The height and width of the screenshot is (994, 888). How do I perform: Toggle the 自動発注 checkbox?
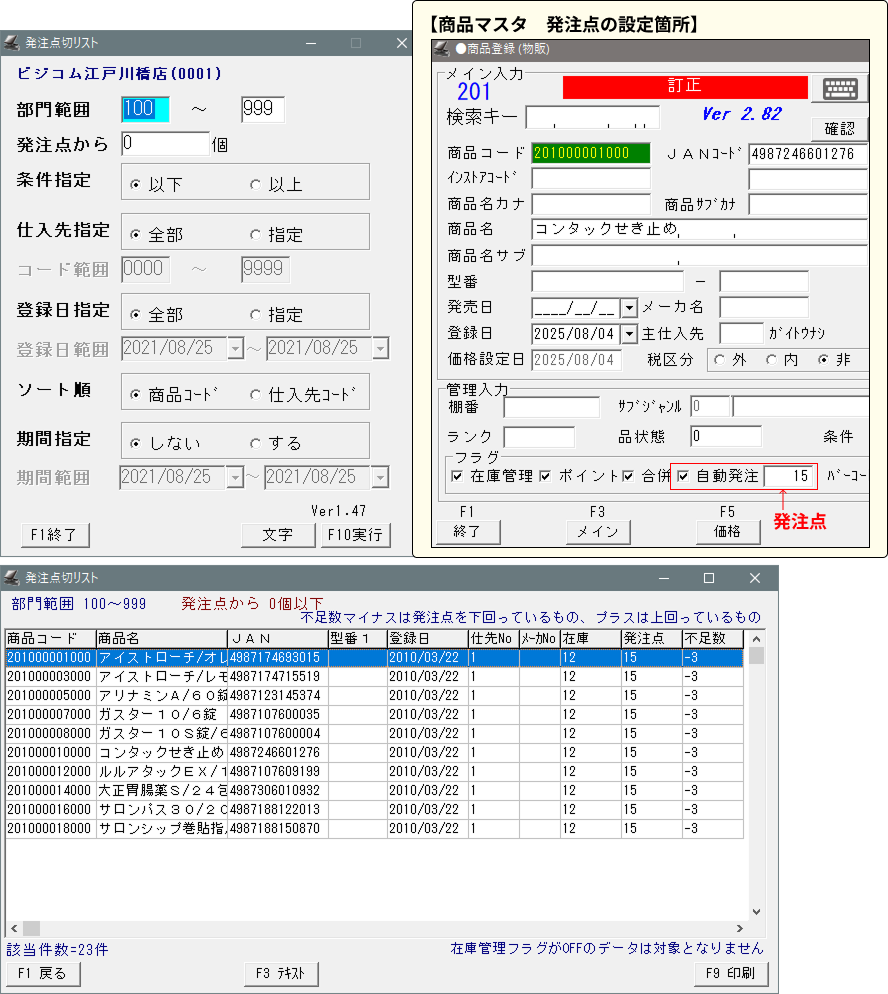click(684, 477)
